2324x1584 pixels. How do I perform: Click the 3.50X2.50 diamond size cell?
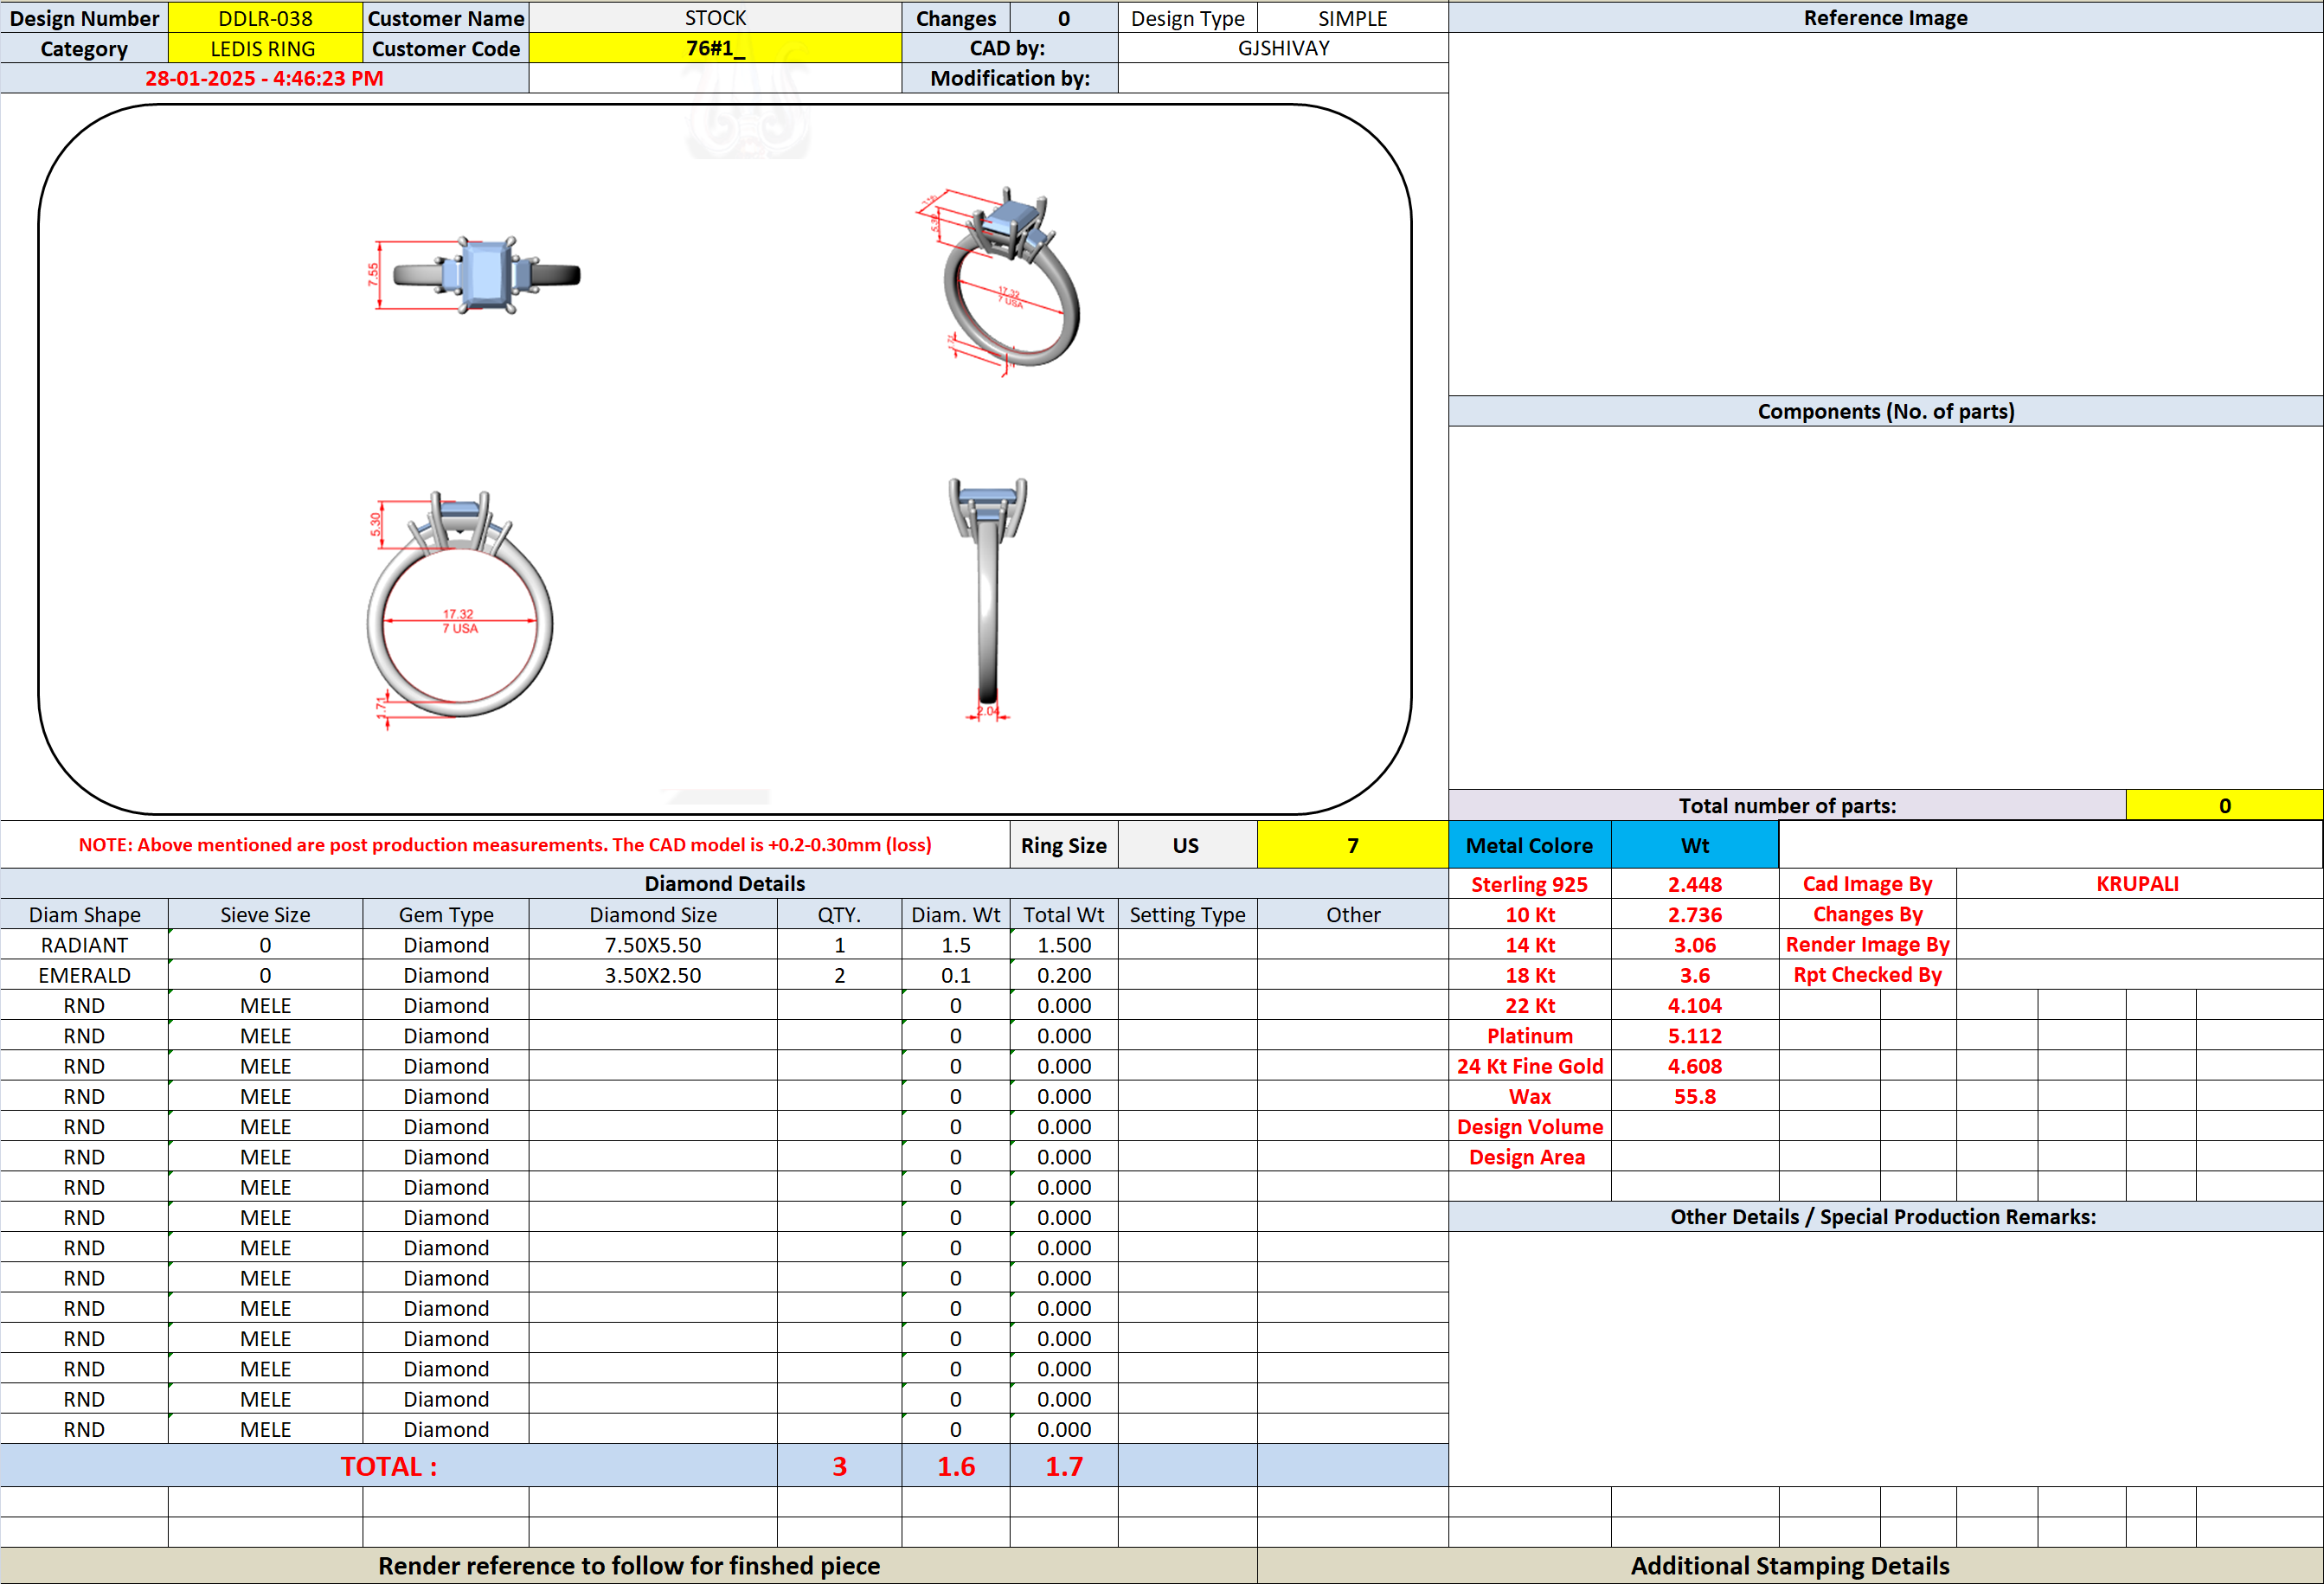[653, 975]
